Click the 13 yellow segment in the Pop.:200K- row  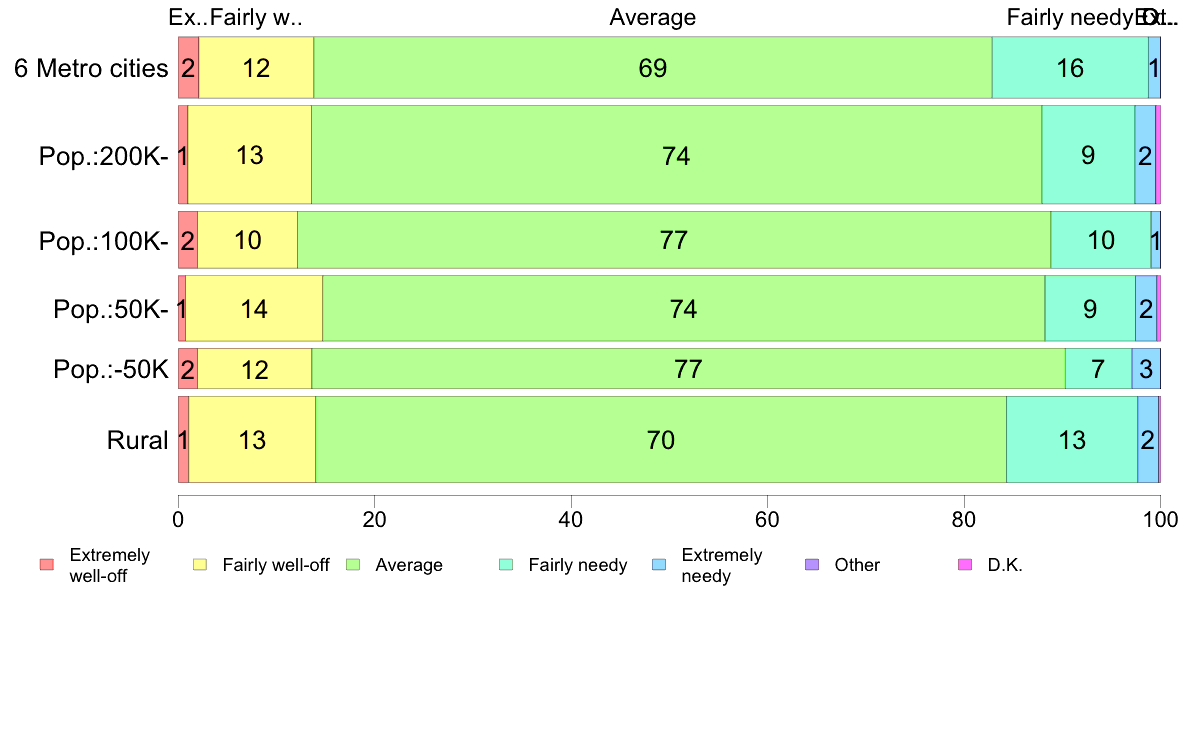(249, 155)
